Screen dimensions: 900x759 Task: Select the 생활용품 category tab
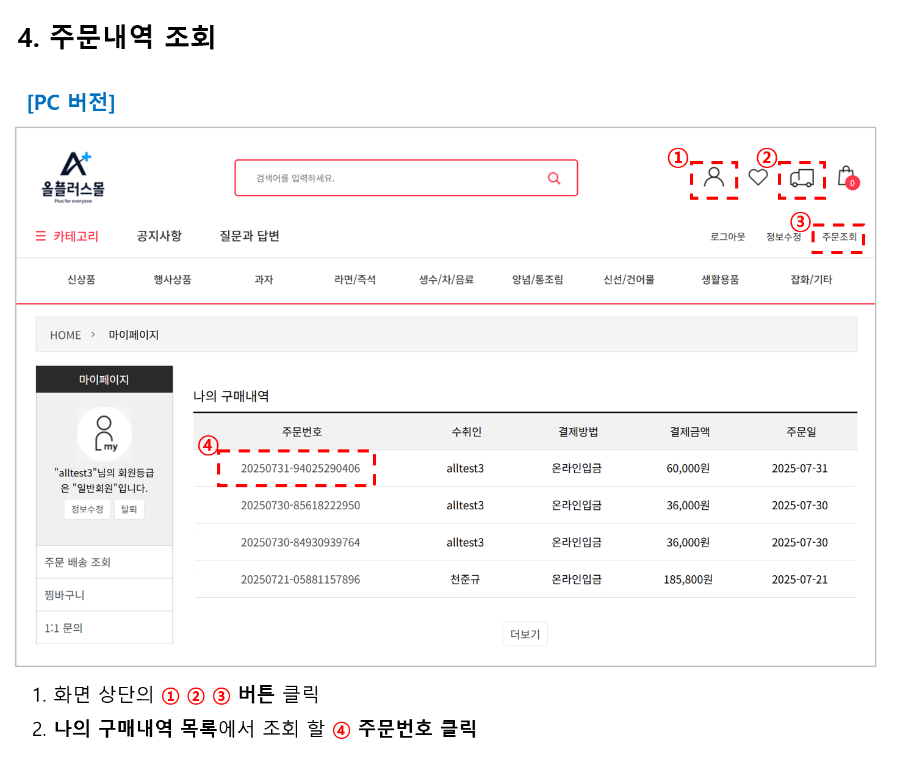[x=720, y=280]
